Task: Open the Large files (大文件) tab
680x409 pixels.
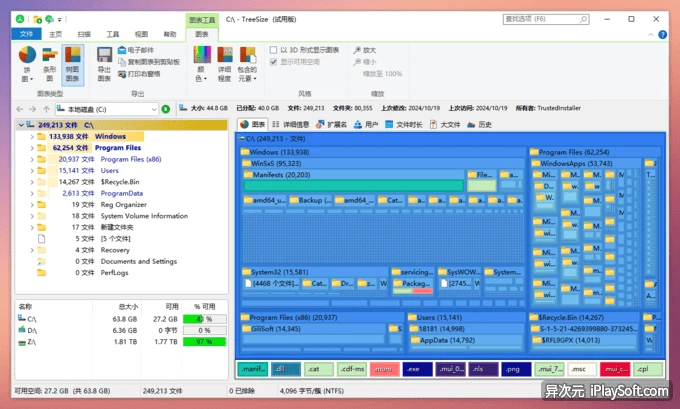Action: [445, 124]
